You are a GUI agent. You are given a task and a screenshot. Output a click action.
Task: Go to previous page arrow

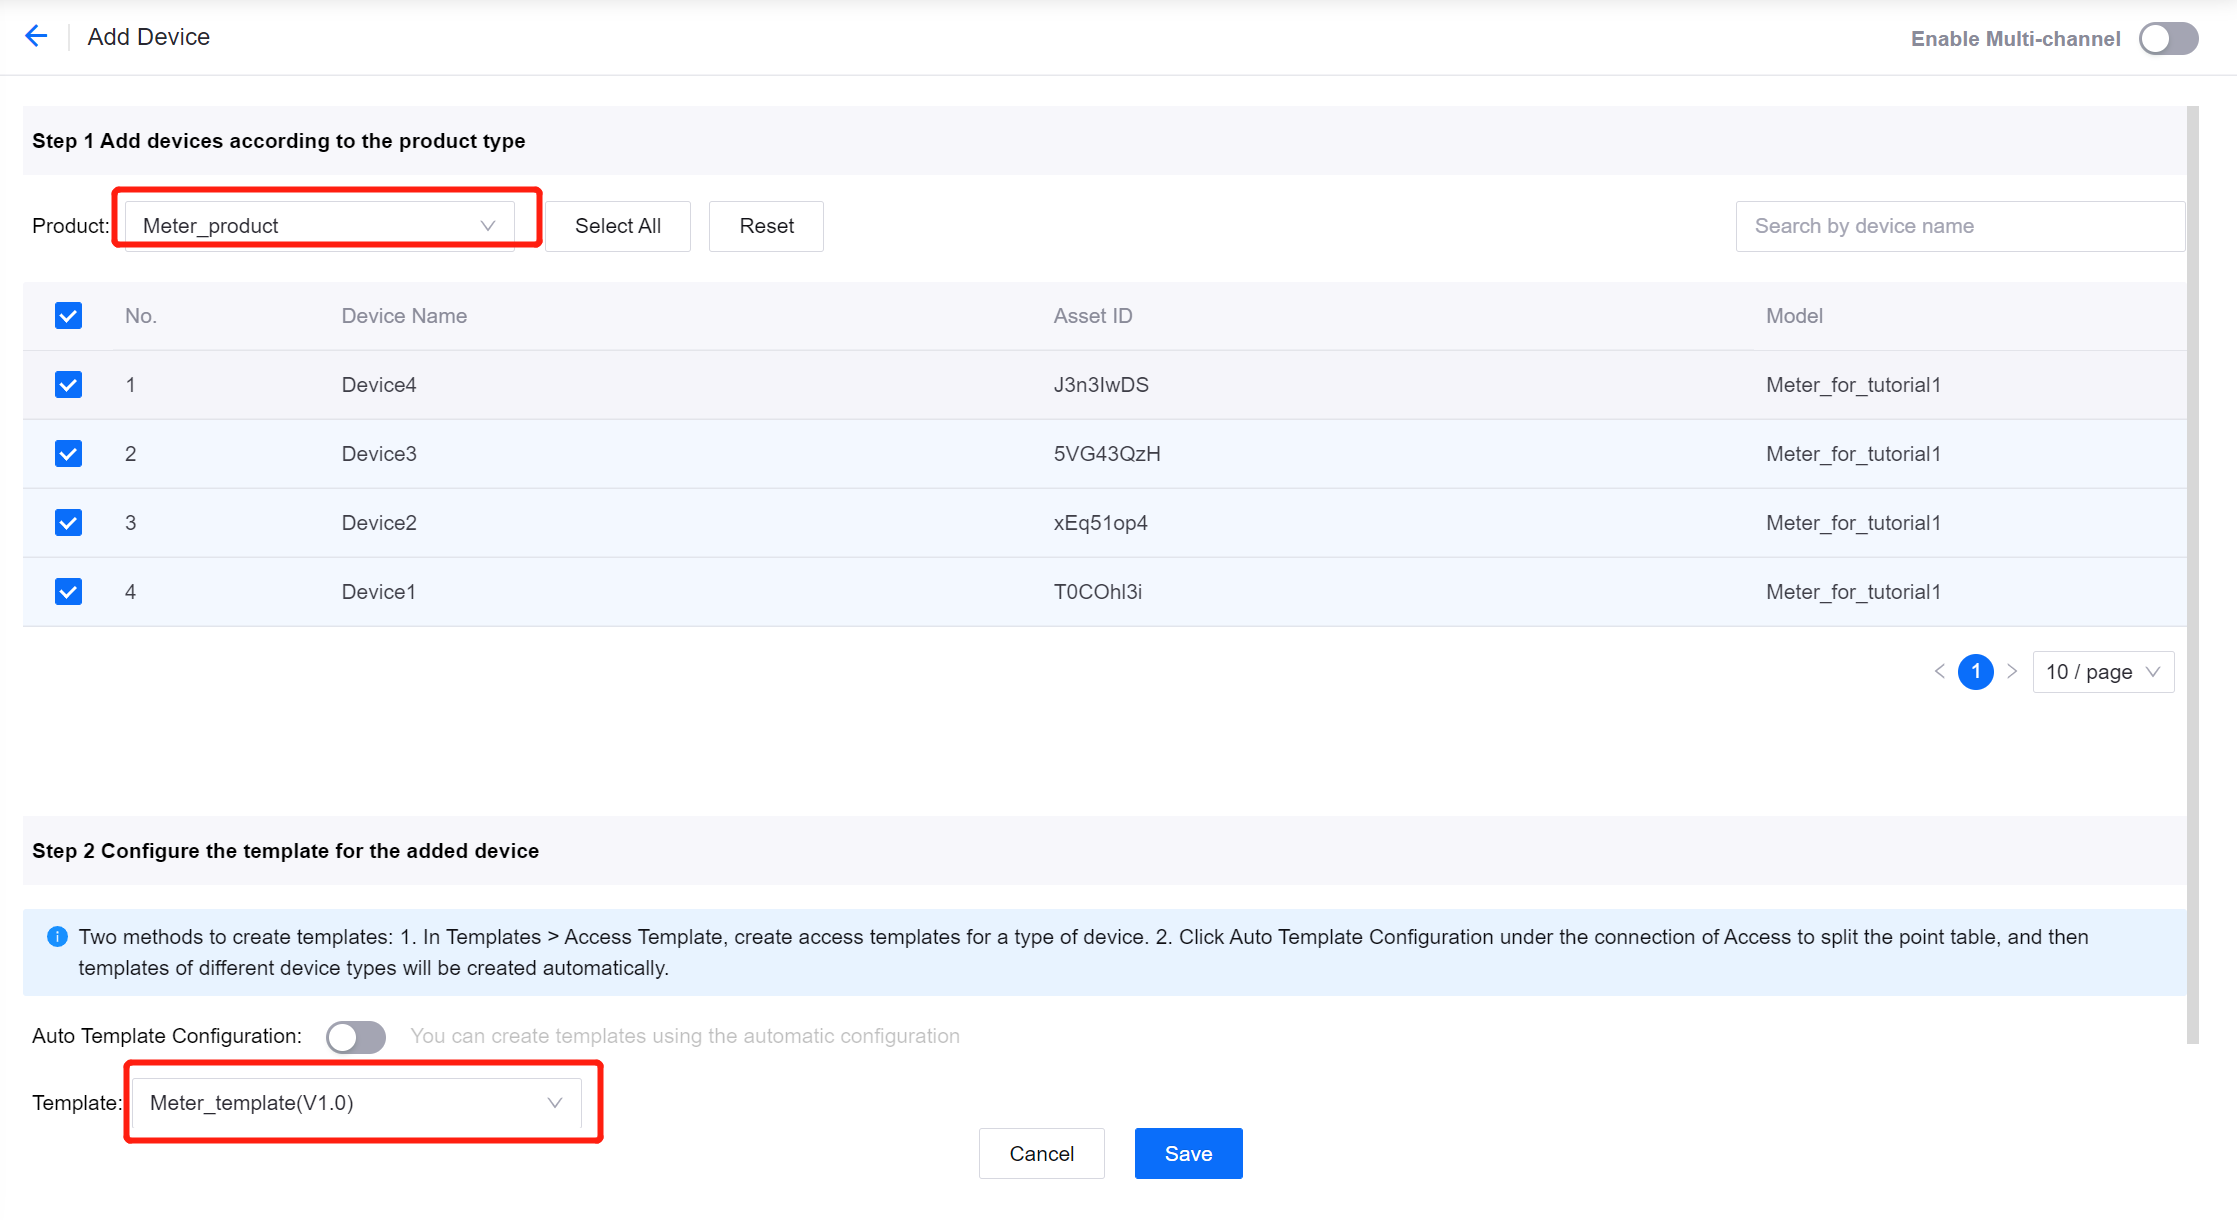[1940, 672]
